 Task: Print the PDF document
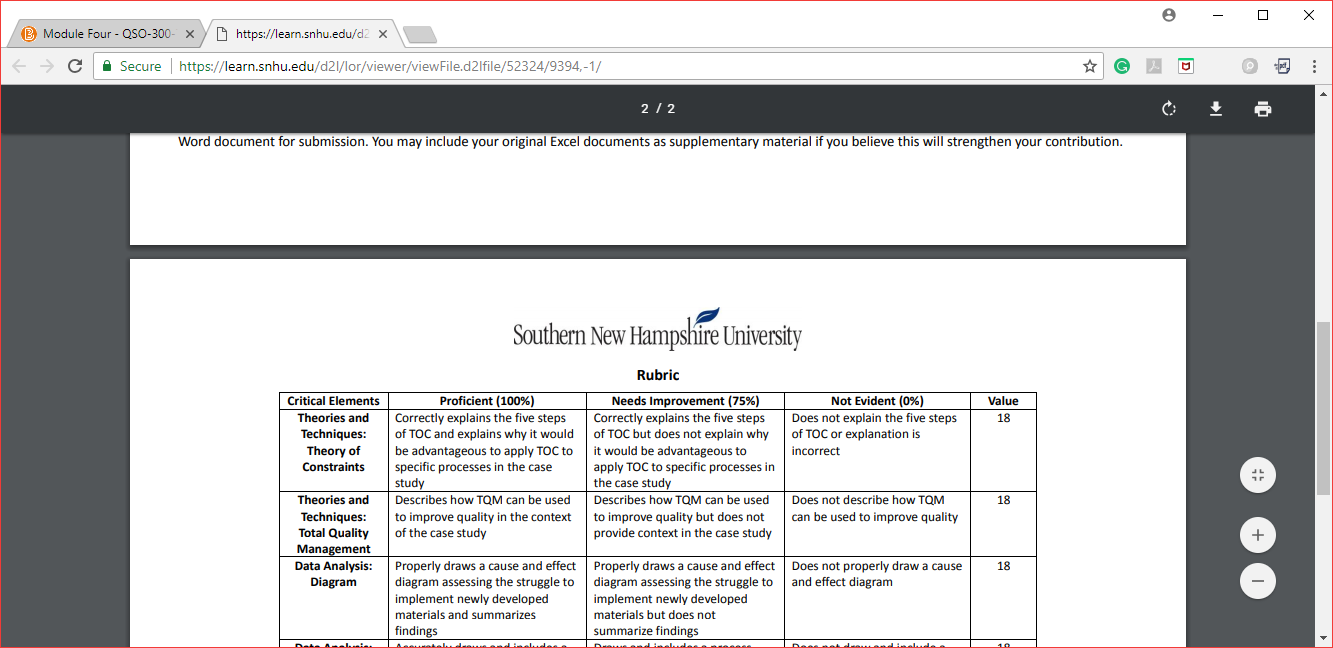click(1263, 109)
